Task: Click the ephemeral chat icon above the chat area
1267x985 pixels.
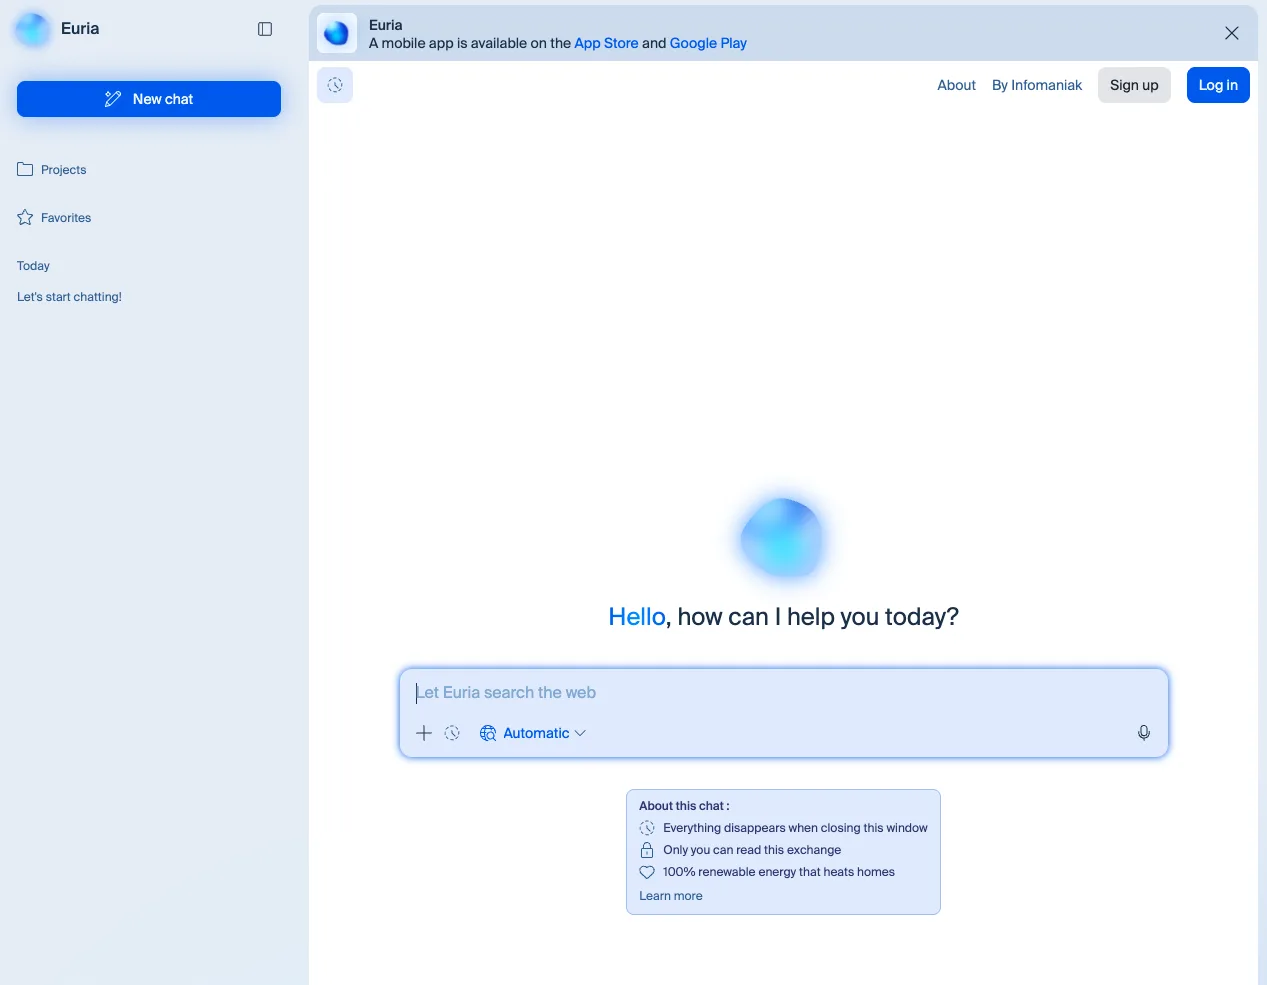Action: pos(335,85)
